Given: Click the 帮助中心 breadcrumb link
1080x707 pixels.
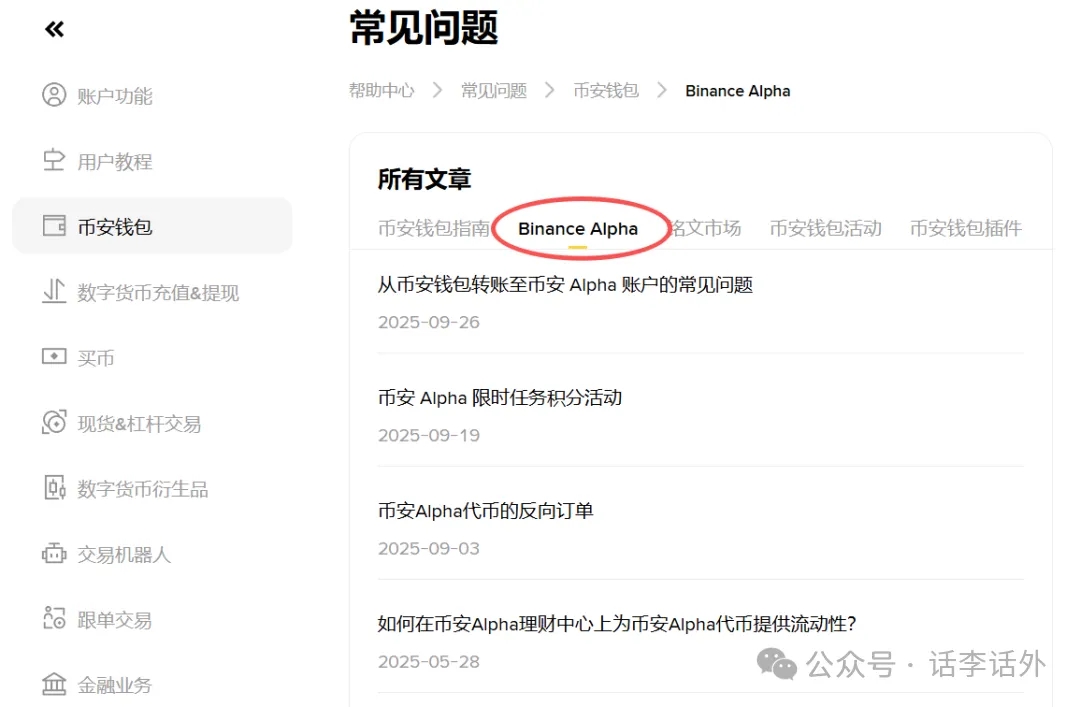Looking at the screenshot, I should pos(381,90).
